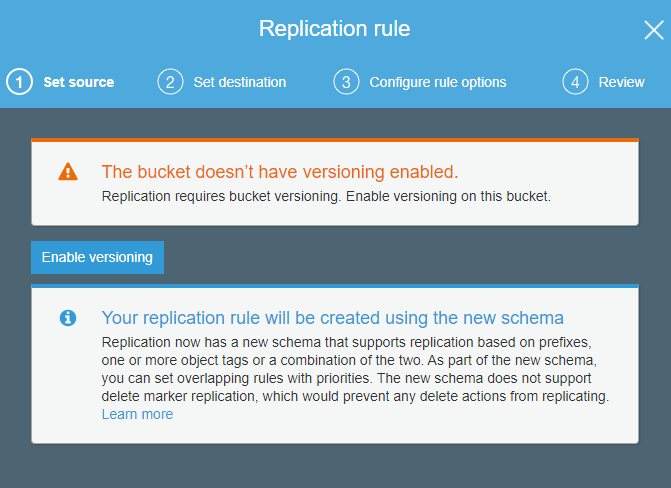
Task: Open the Learn more link
Action: coord(137,414)
